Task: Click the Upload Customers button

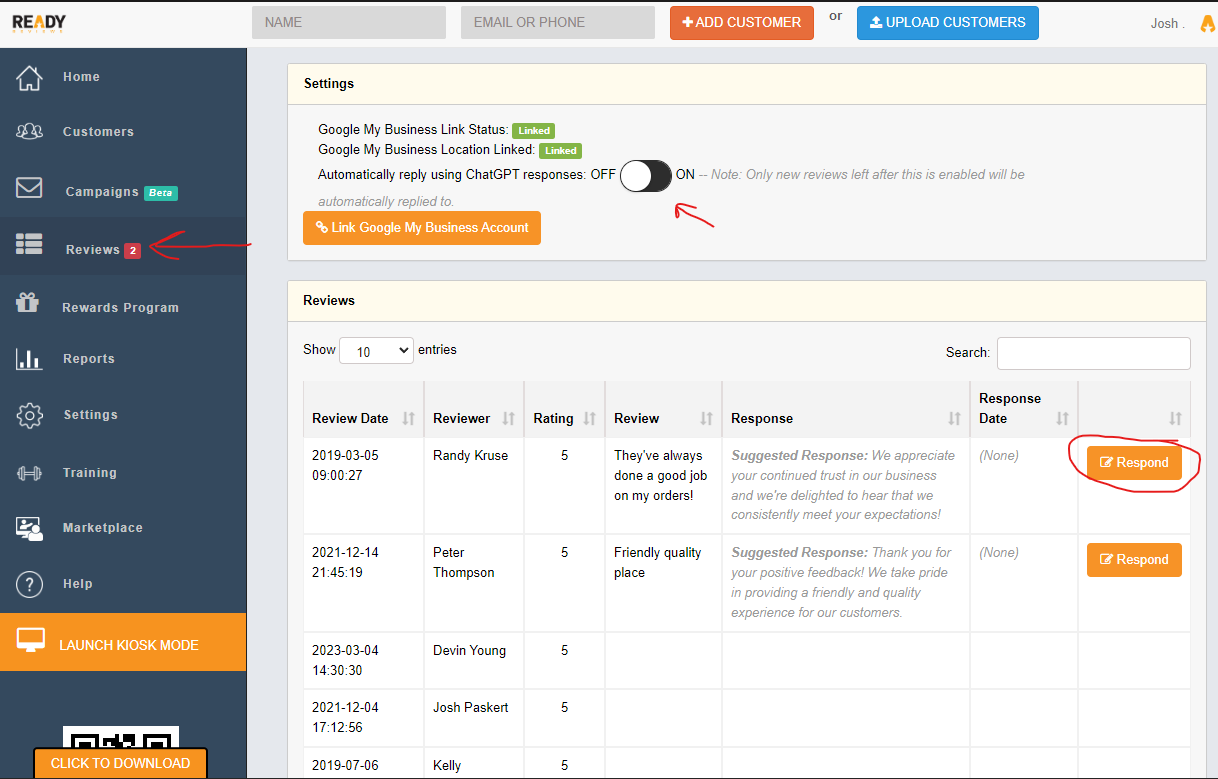Action: tap(947, 22)
